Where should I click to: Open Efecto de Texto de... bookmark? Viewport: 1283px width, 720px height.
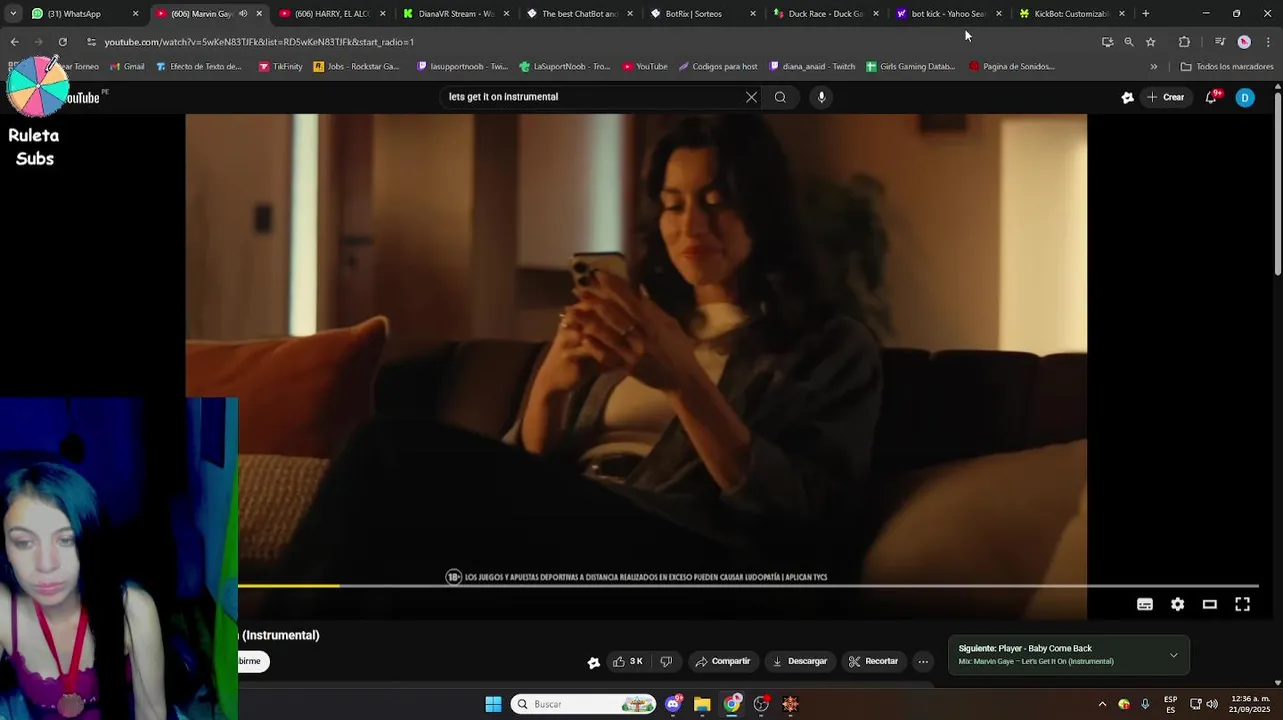pos(197,67)
